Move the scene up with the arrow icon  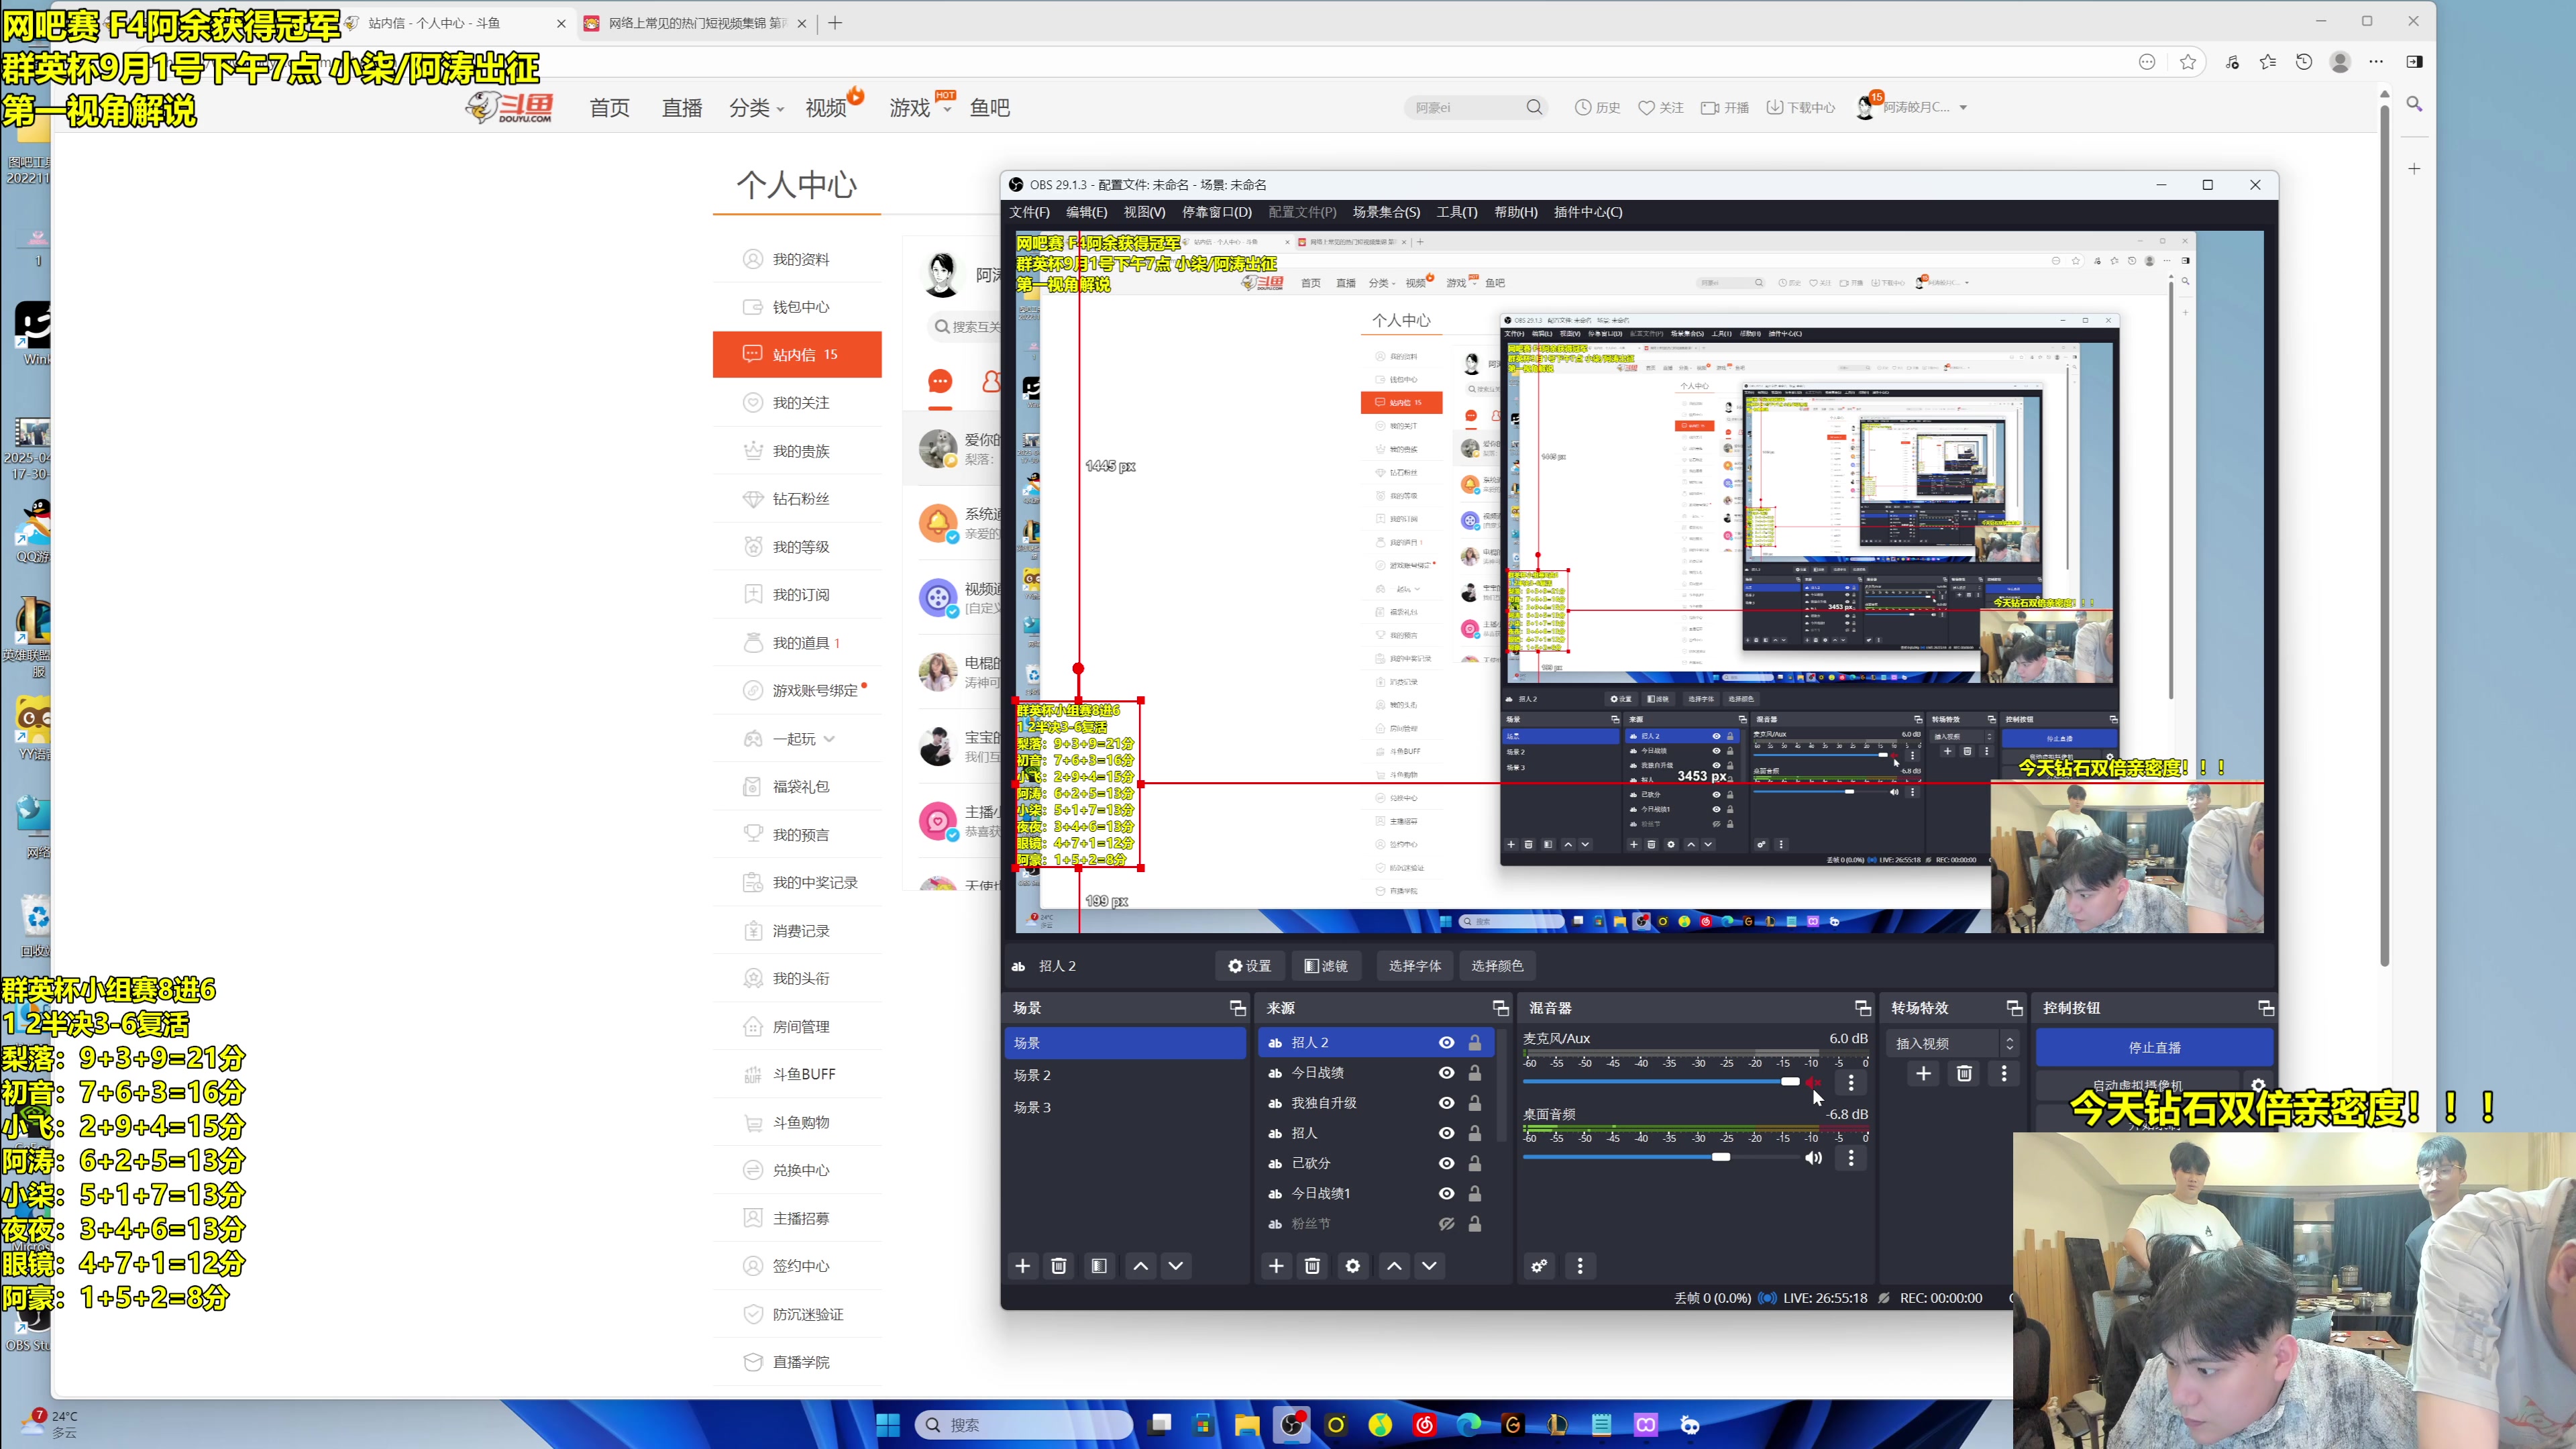coord(1140,1266)
